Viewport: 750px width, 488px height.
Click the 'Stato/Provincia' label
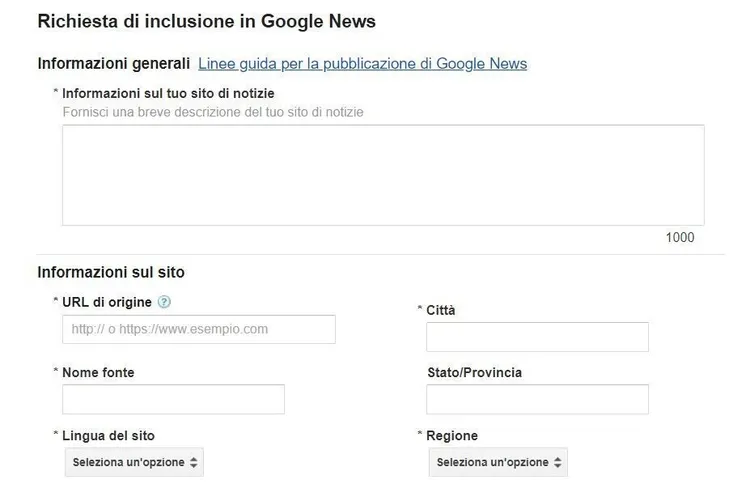[474, 373]
